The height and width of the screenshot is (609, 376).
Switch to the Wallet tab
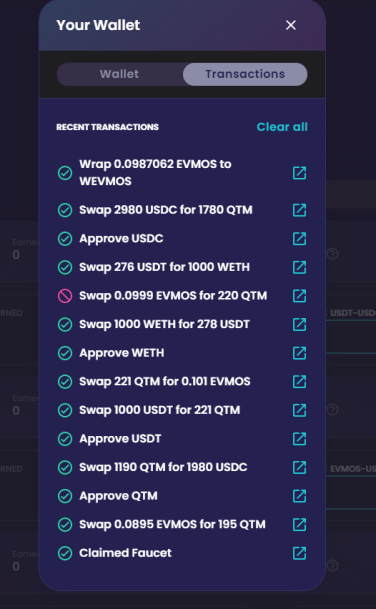coord(119,74)
